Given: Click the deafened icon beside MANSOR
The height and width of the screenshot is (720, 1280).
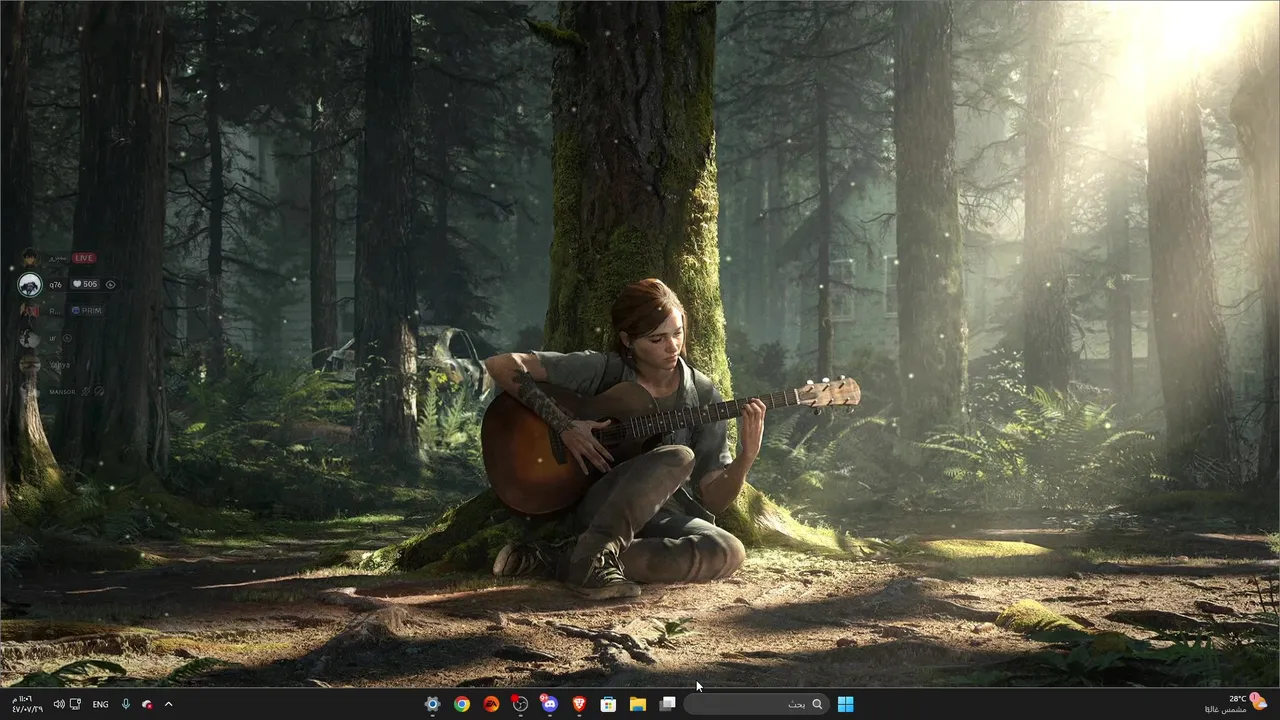Looking at the screenshot, I should (x=99, y=391).
